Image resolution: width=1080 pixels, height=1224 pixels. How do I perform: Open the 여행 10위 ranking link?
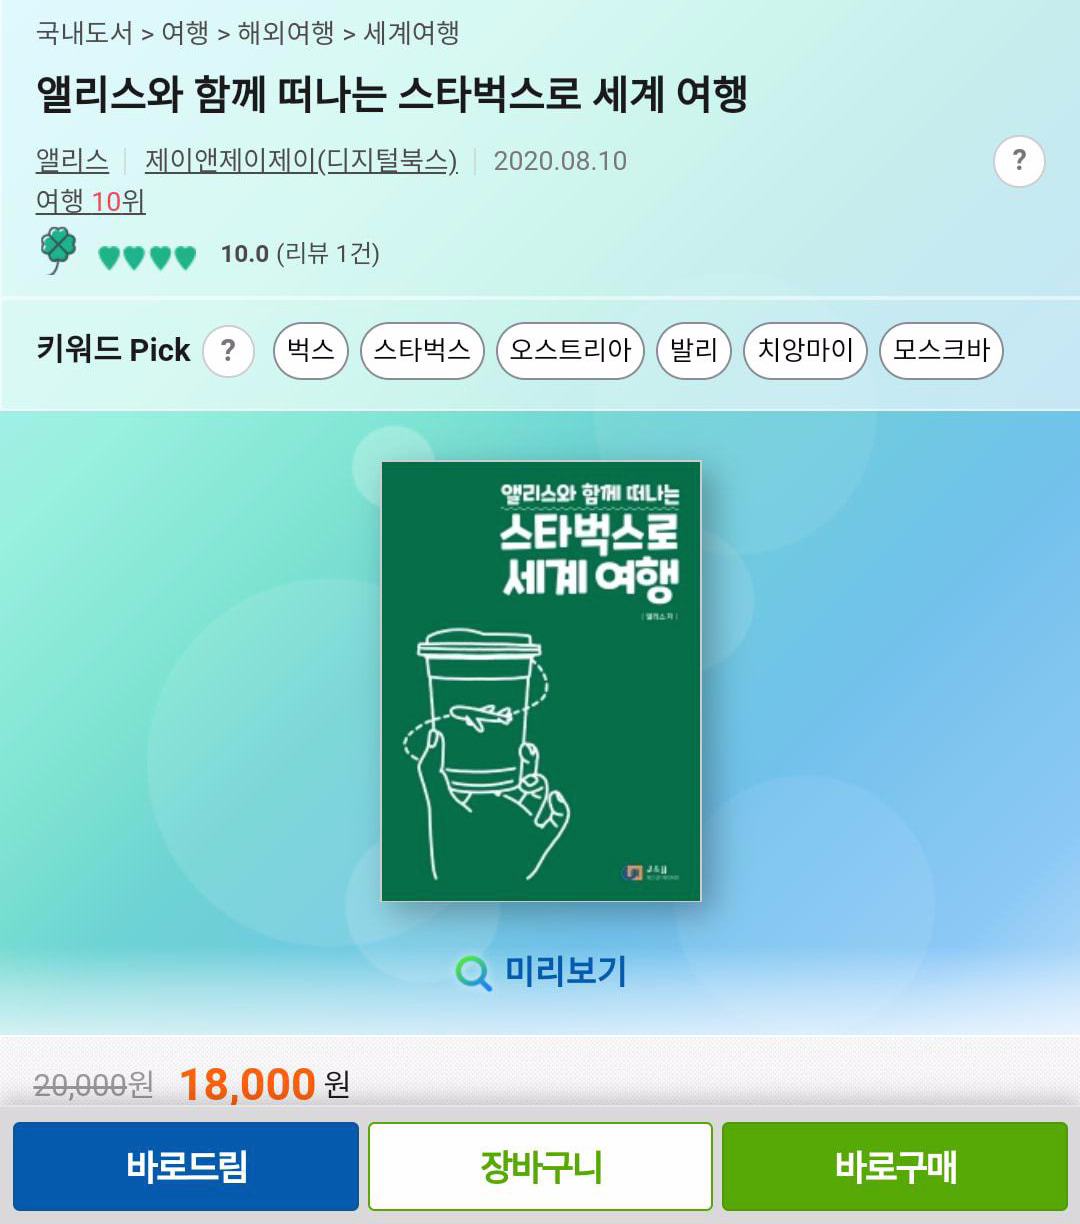tap(91, 201)
